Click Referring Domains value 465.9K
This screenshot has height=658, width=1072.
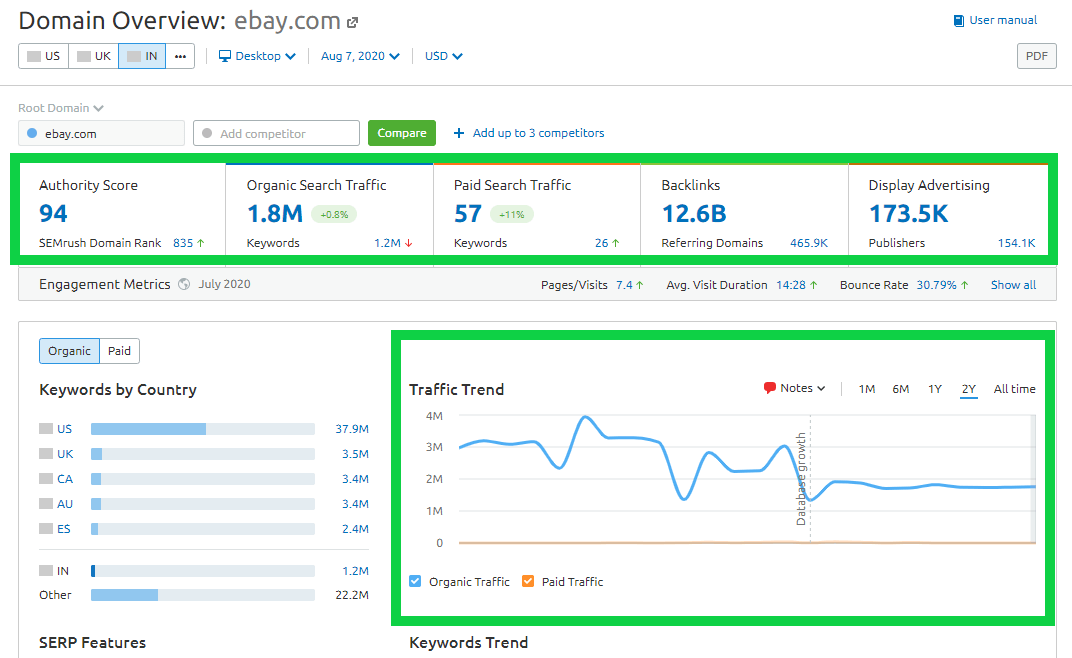(809, 243)
